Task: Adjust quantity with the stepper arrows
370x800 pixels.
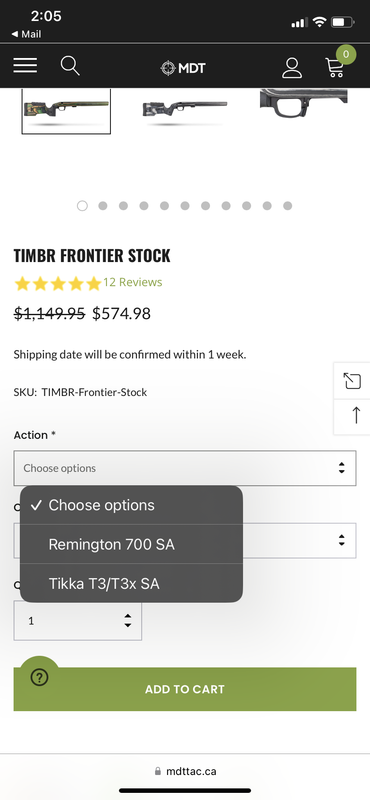Action: (x=128, y=620)
